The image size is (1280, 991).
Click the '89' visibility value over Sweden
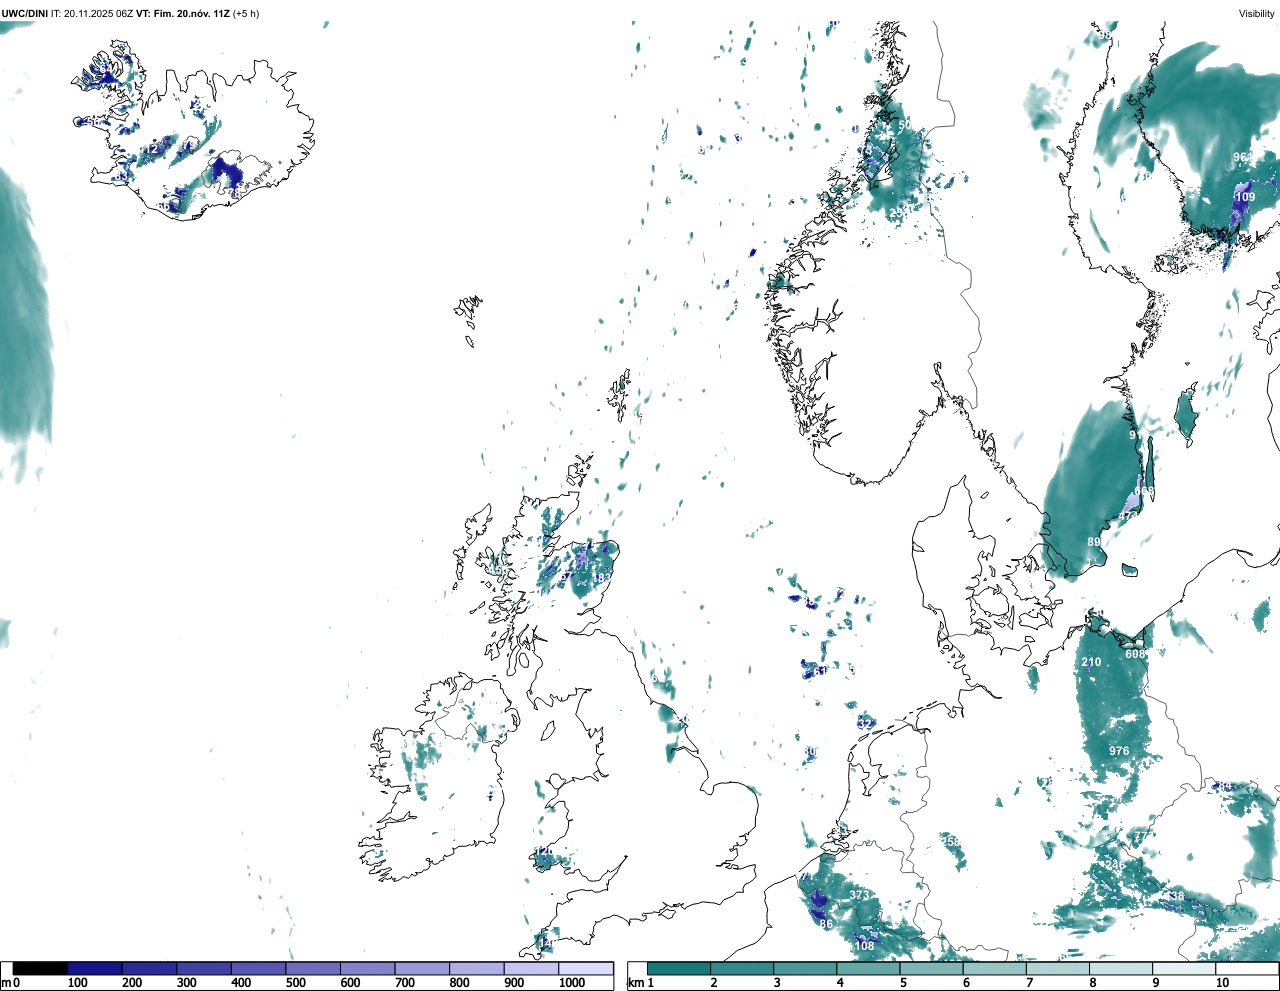[x=1094, y=542]
